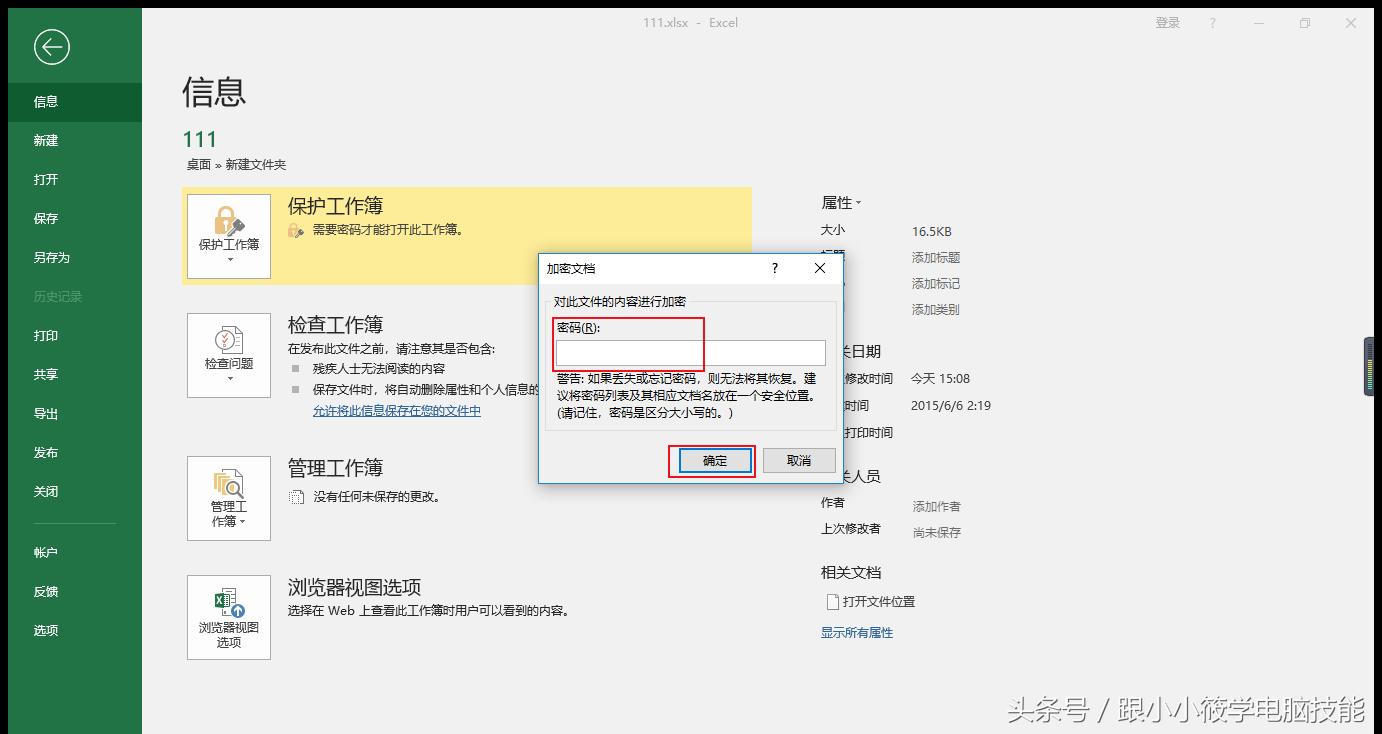Screen dimensions: 1382x734
Task: Open the 选项 menu entry
Action: pyautogui.click(x=45, y=630)
